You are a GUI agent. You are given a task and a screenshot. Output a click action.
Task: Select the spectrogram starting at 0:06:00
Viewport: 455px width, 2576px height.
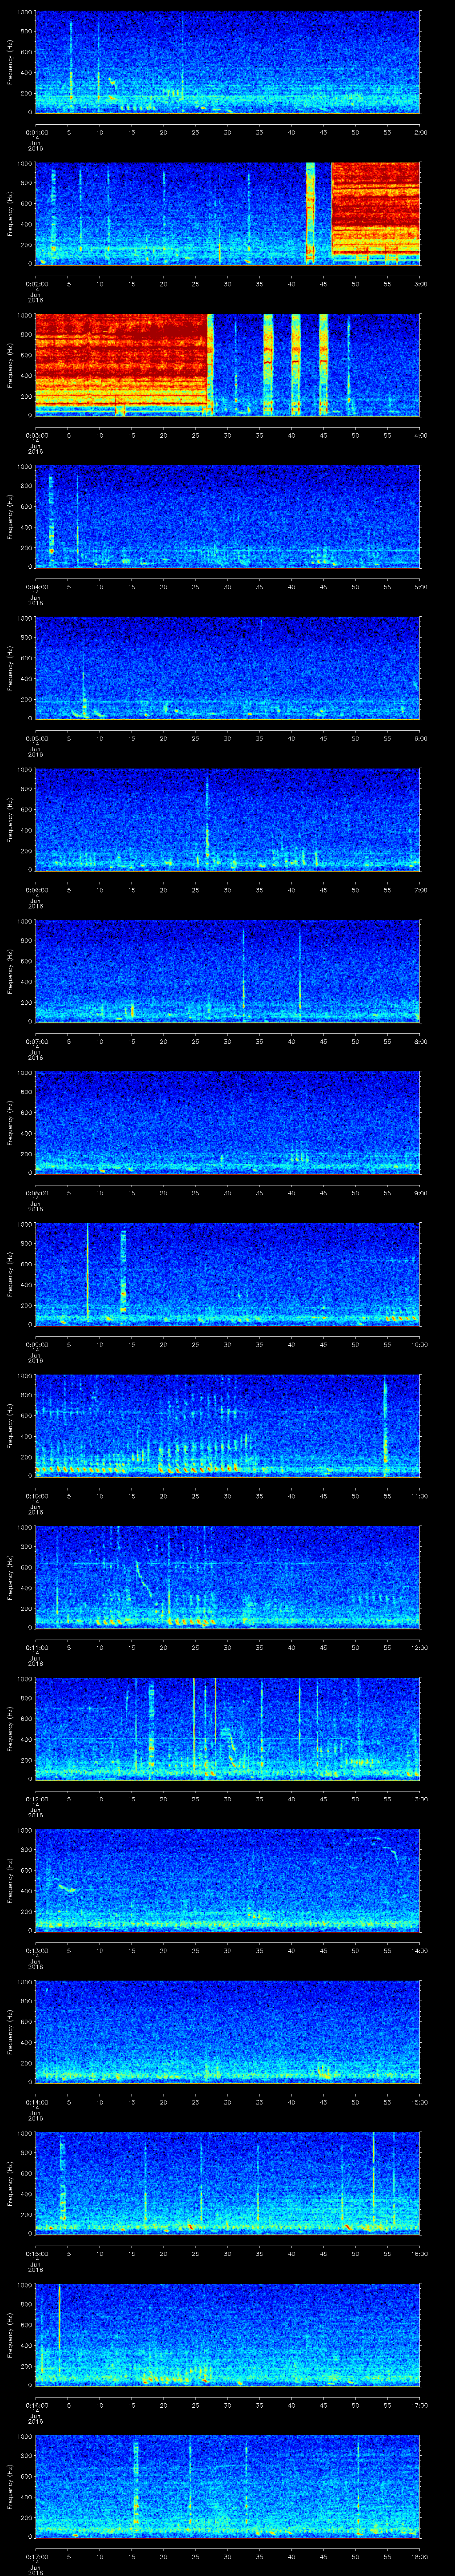point(228,819)
